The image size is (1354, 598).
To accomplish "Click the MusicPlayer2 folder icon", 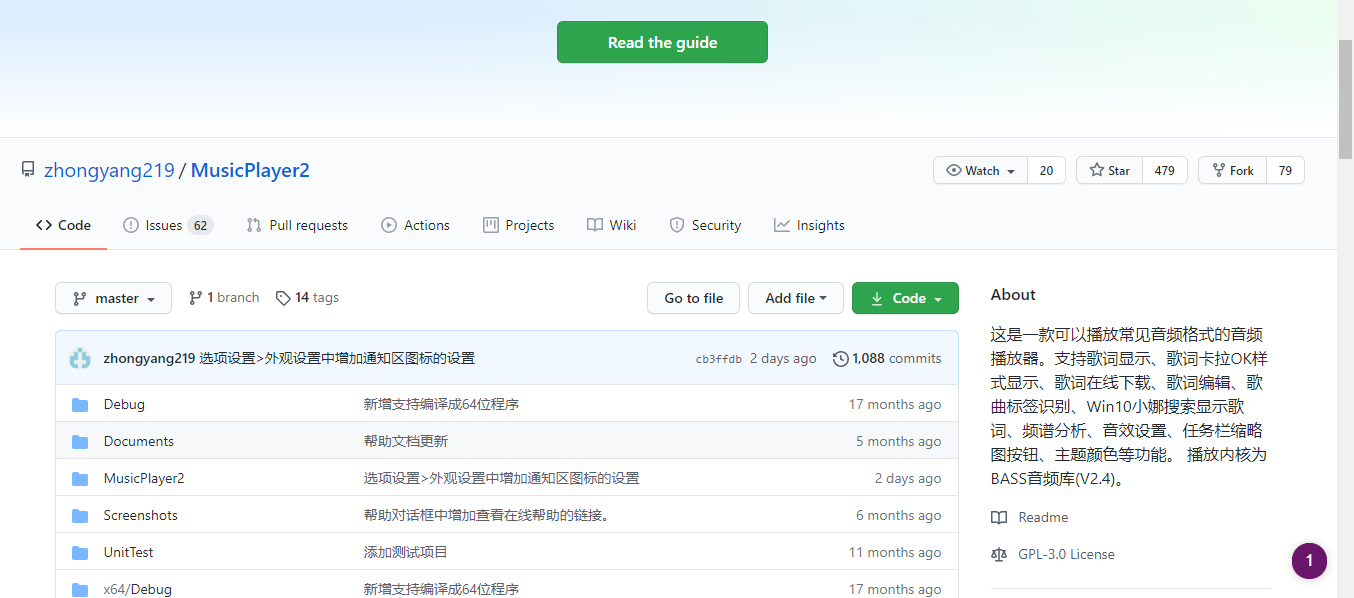I will pos(80,478).
